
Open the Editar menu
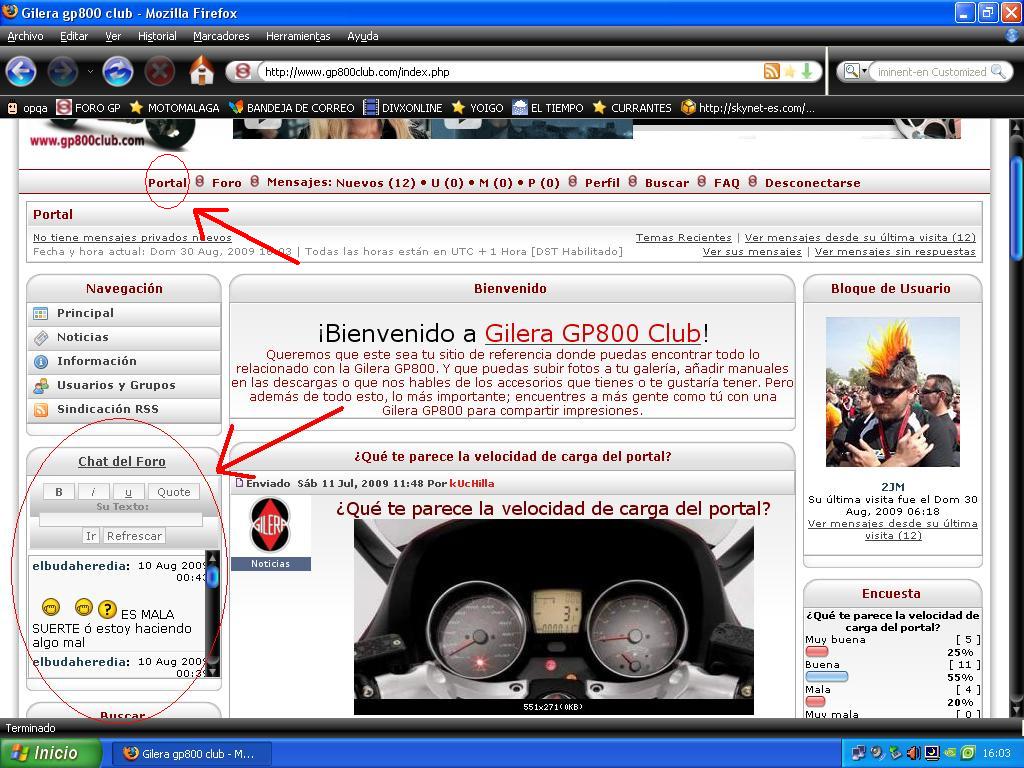click(x=74, y=37)
